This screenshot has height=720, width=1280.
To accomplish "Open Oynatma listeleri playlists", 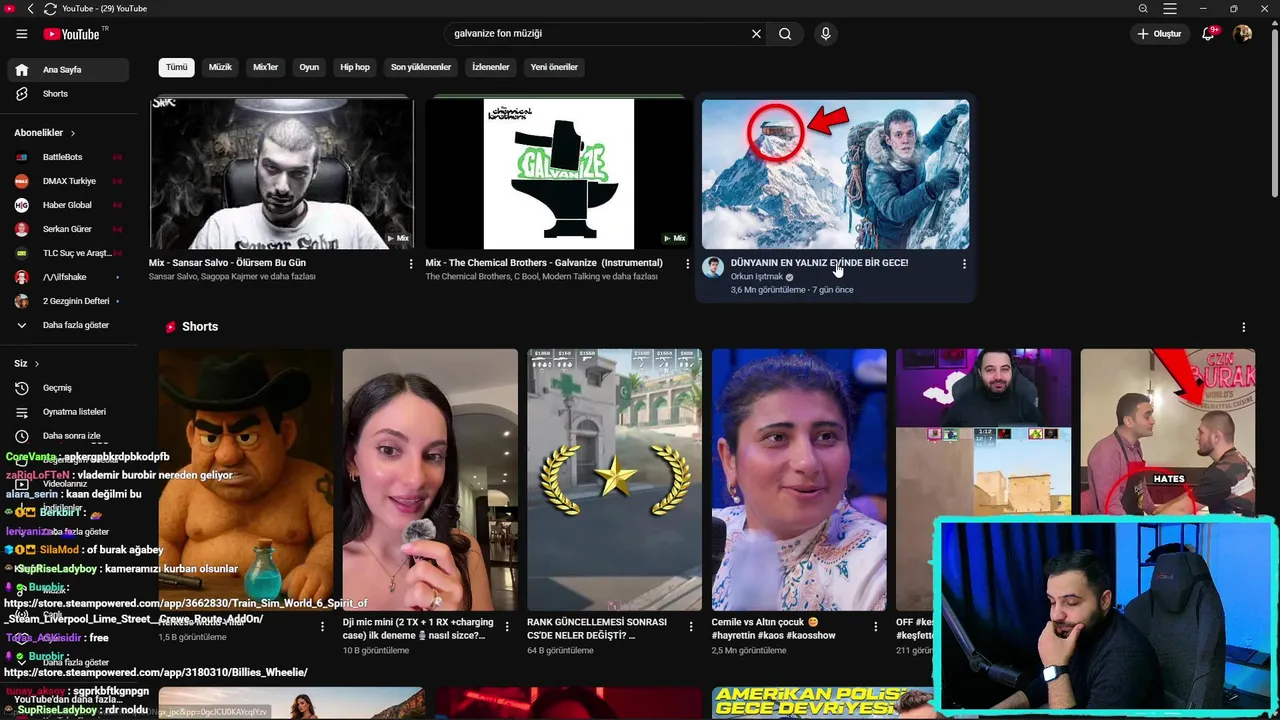I will 68,412.
